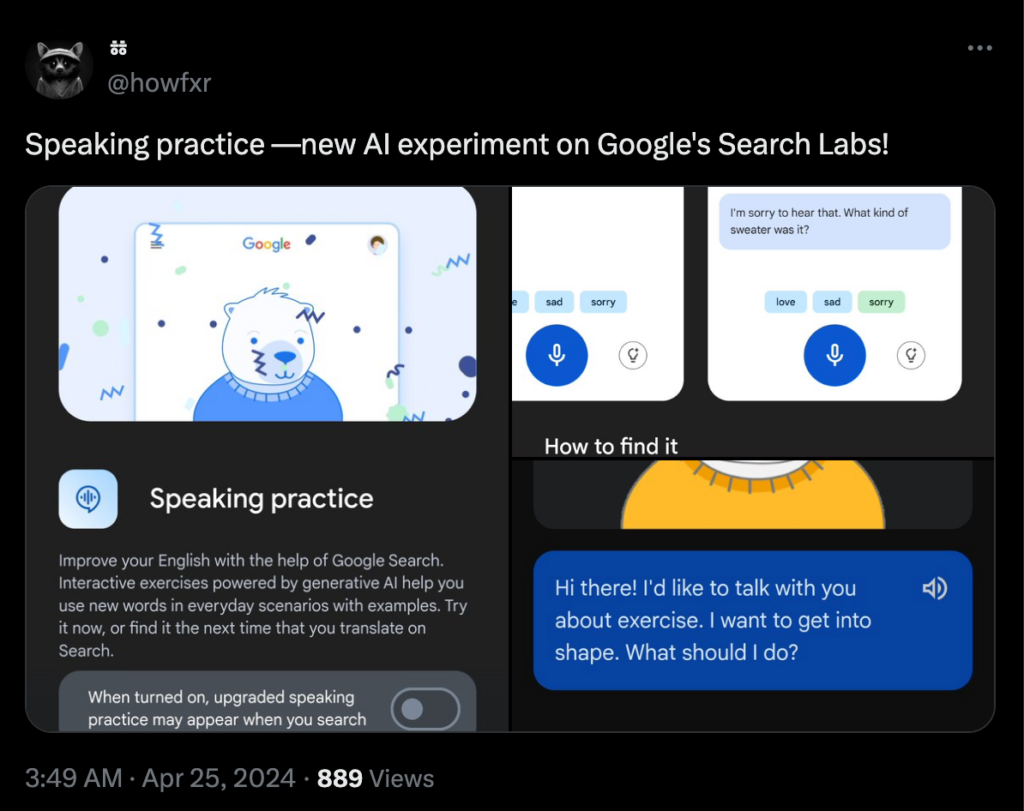Click the display name emoji above @howfxr
The width and height of the screenshot is (1024, 811).
click(117, 48)
